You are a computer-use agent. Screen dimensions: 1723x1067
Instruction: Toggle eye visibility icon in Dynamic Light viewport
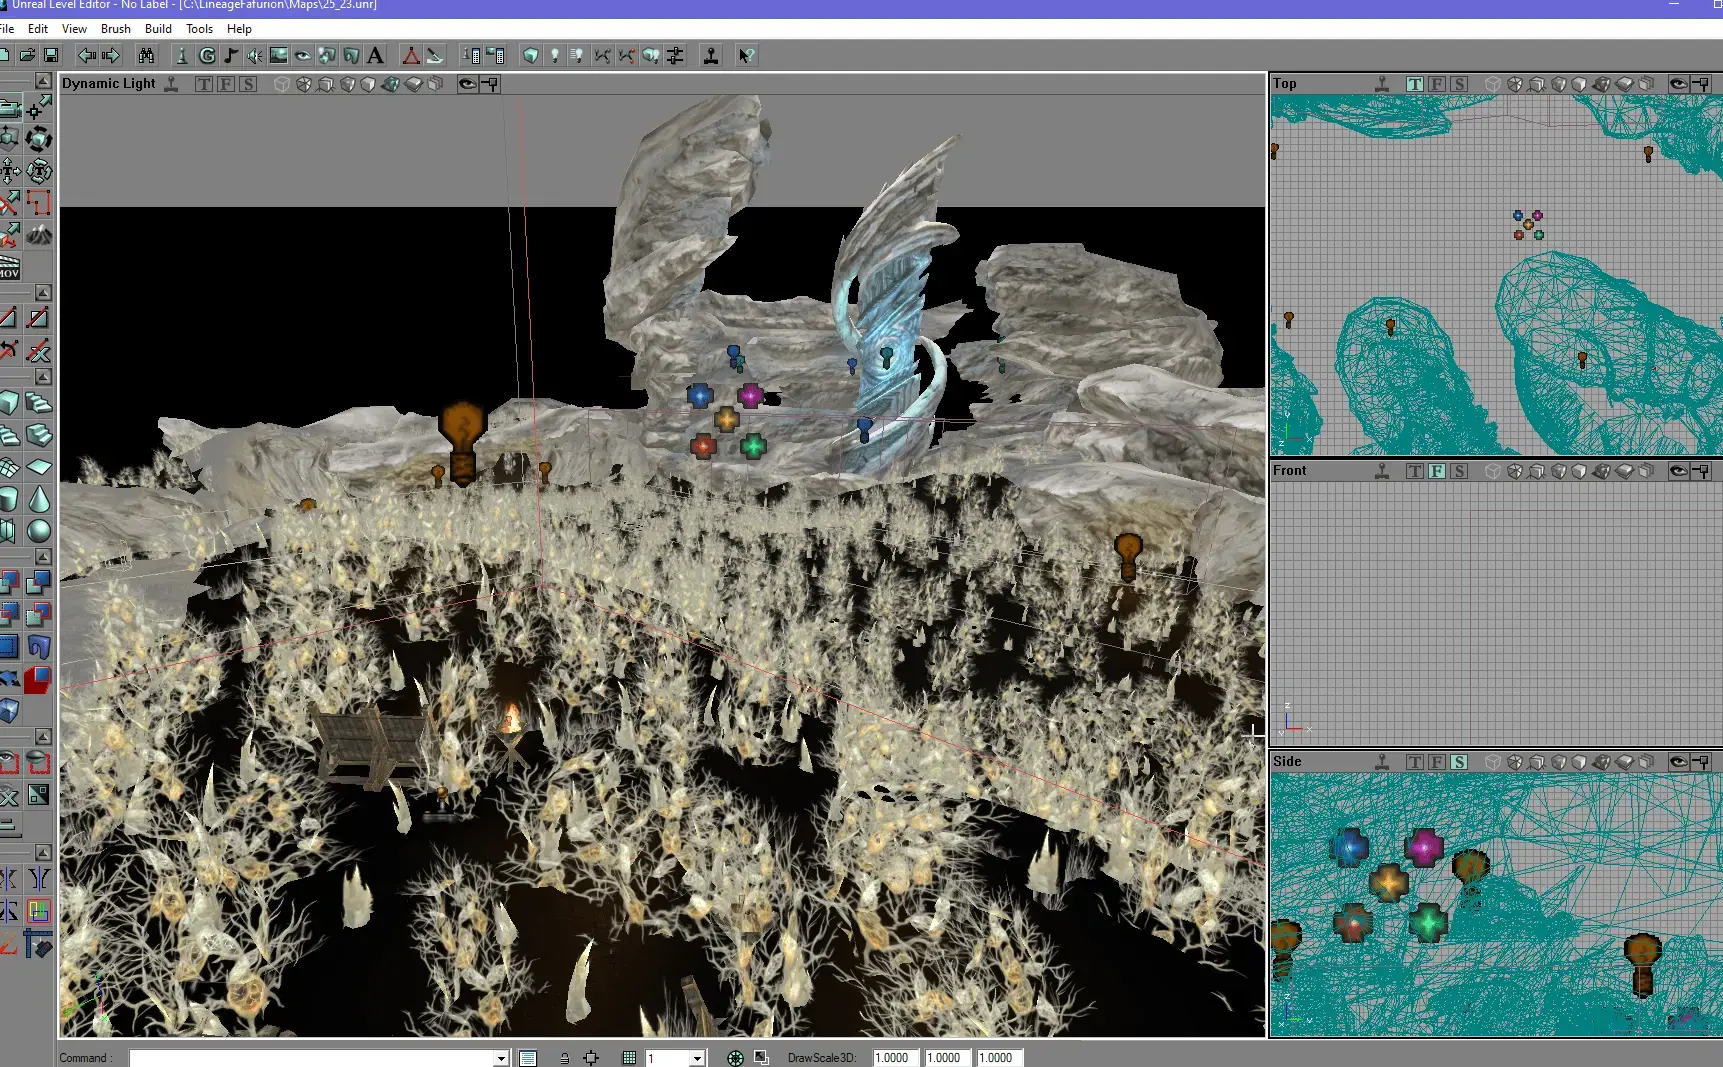click(467, 84)
